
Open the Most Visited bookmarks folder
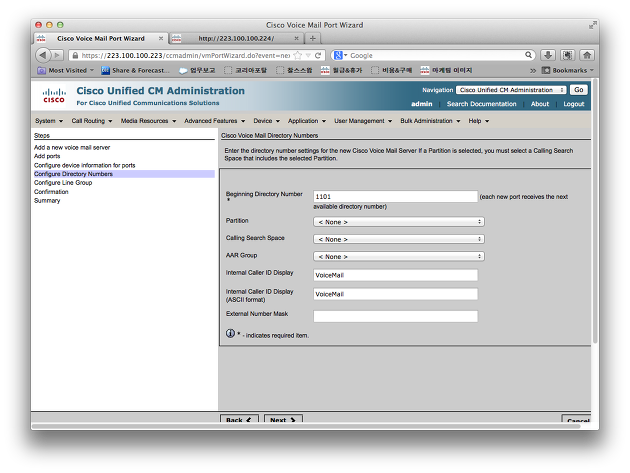[65, 70]
